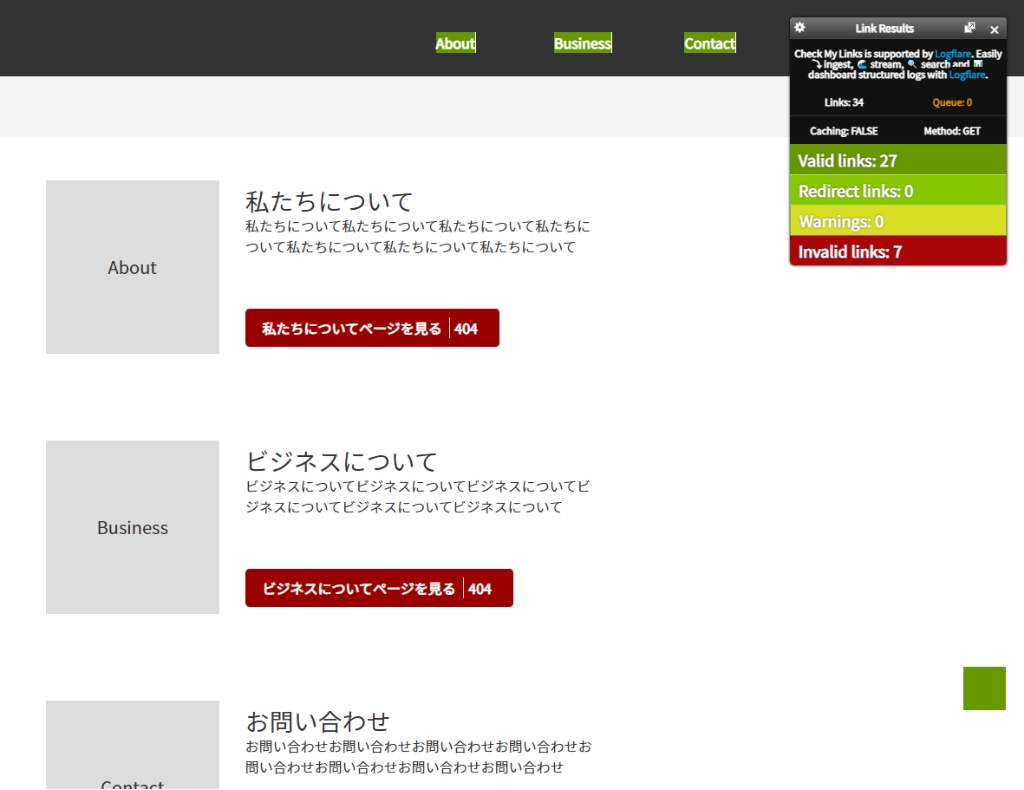Click the green square scroll-to-top button

984,688
